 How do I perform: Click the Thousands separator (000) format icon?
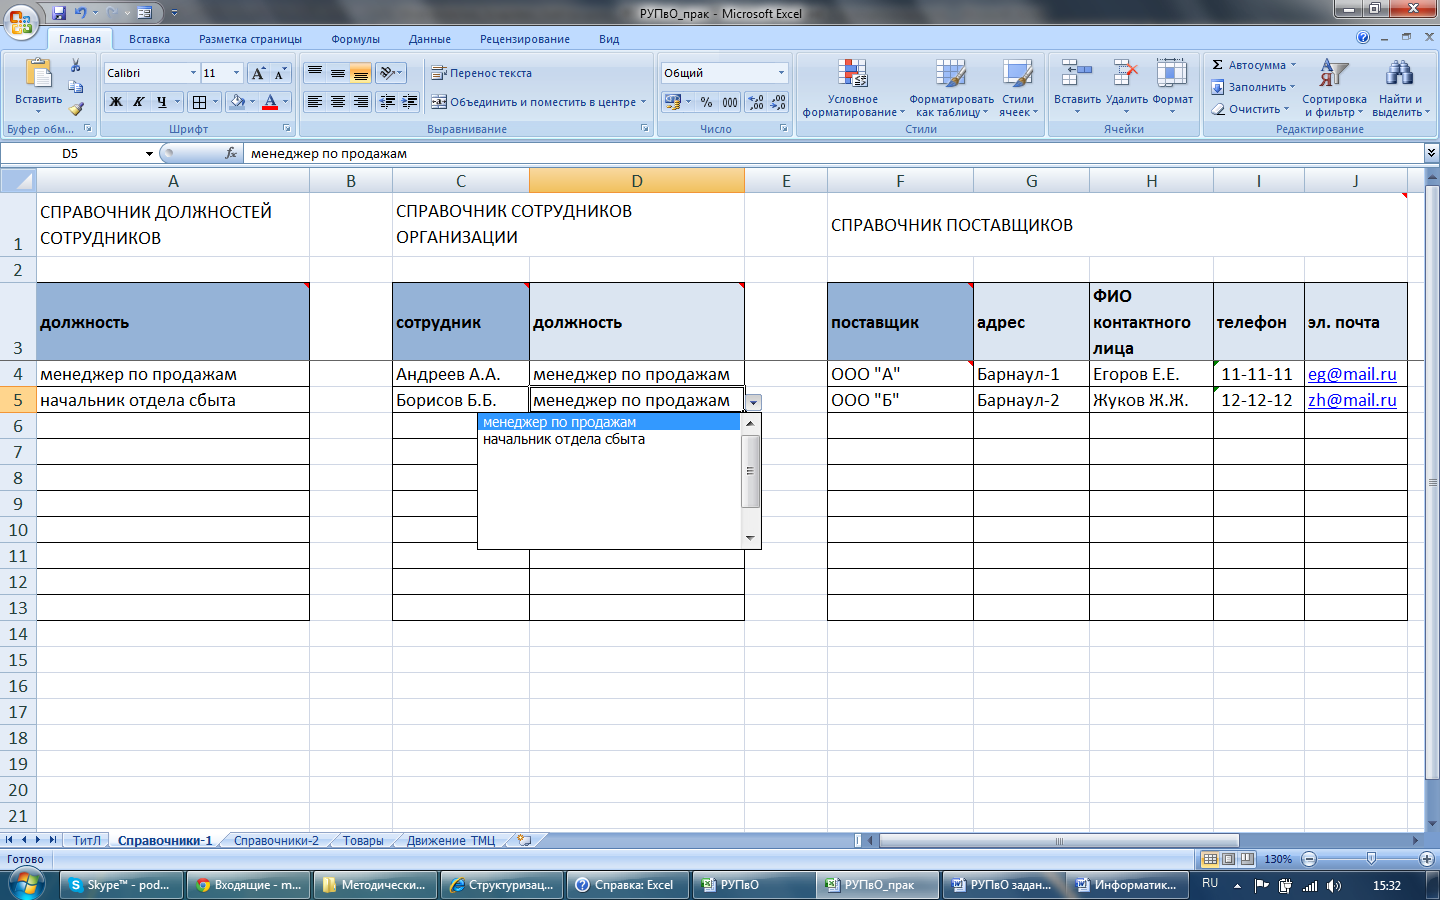coord(730,102)
